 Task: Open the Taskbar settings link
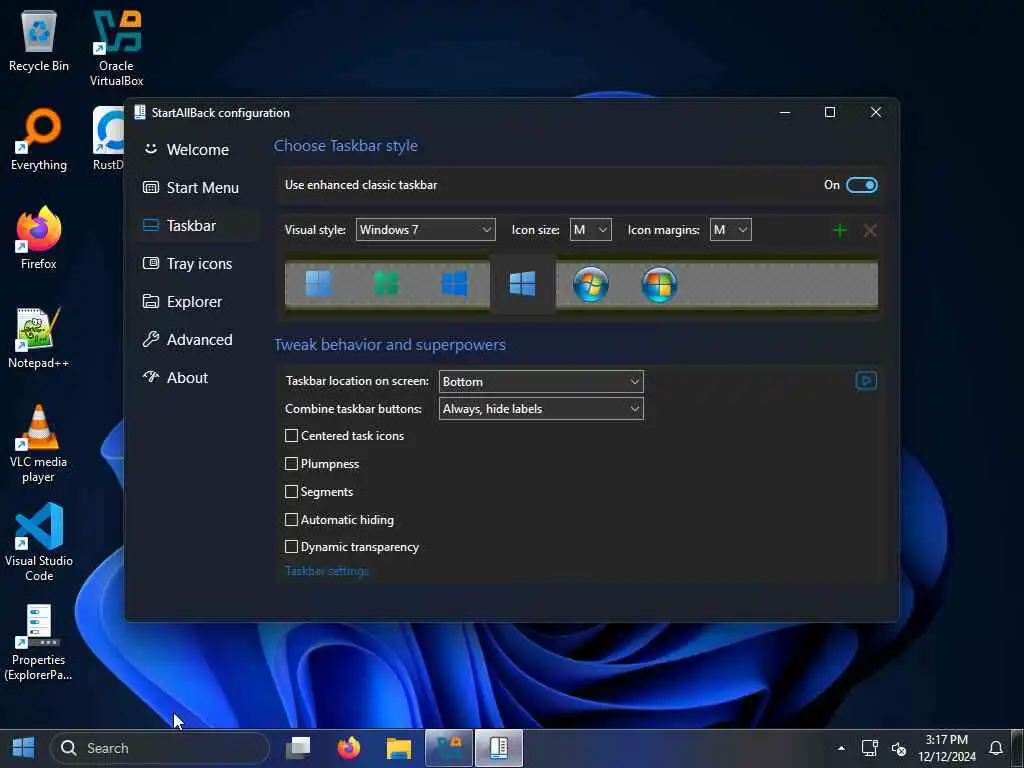327,571
